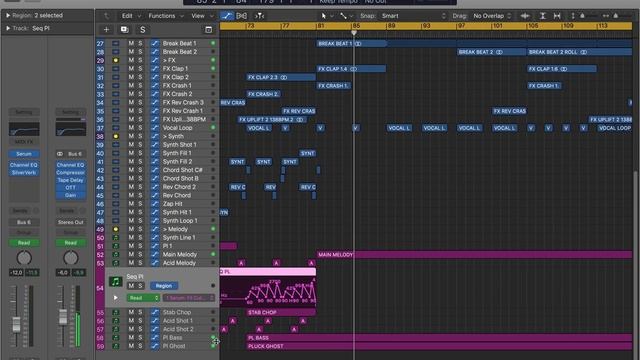Screen dimensions: 640x360
Task: Open the Compressor plugin slot
Action: [x=71, y=172]
